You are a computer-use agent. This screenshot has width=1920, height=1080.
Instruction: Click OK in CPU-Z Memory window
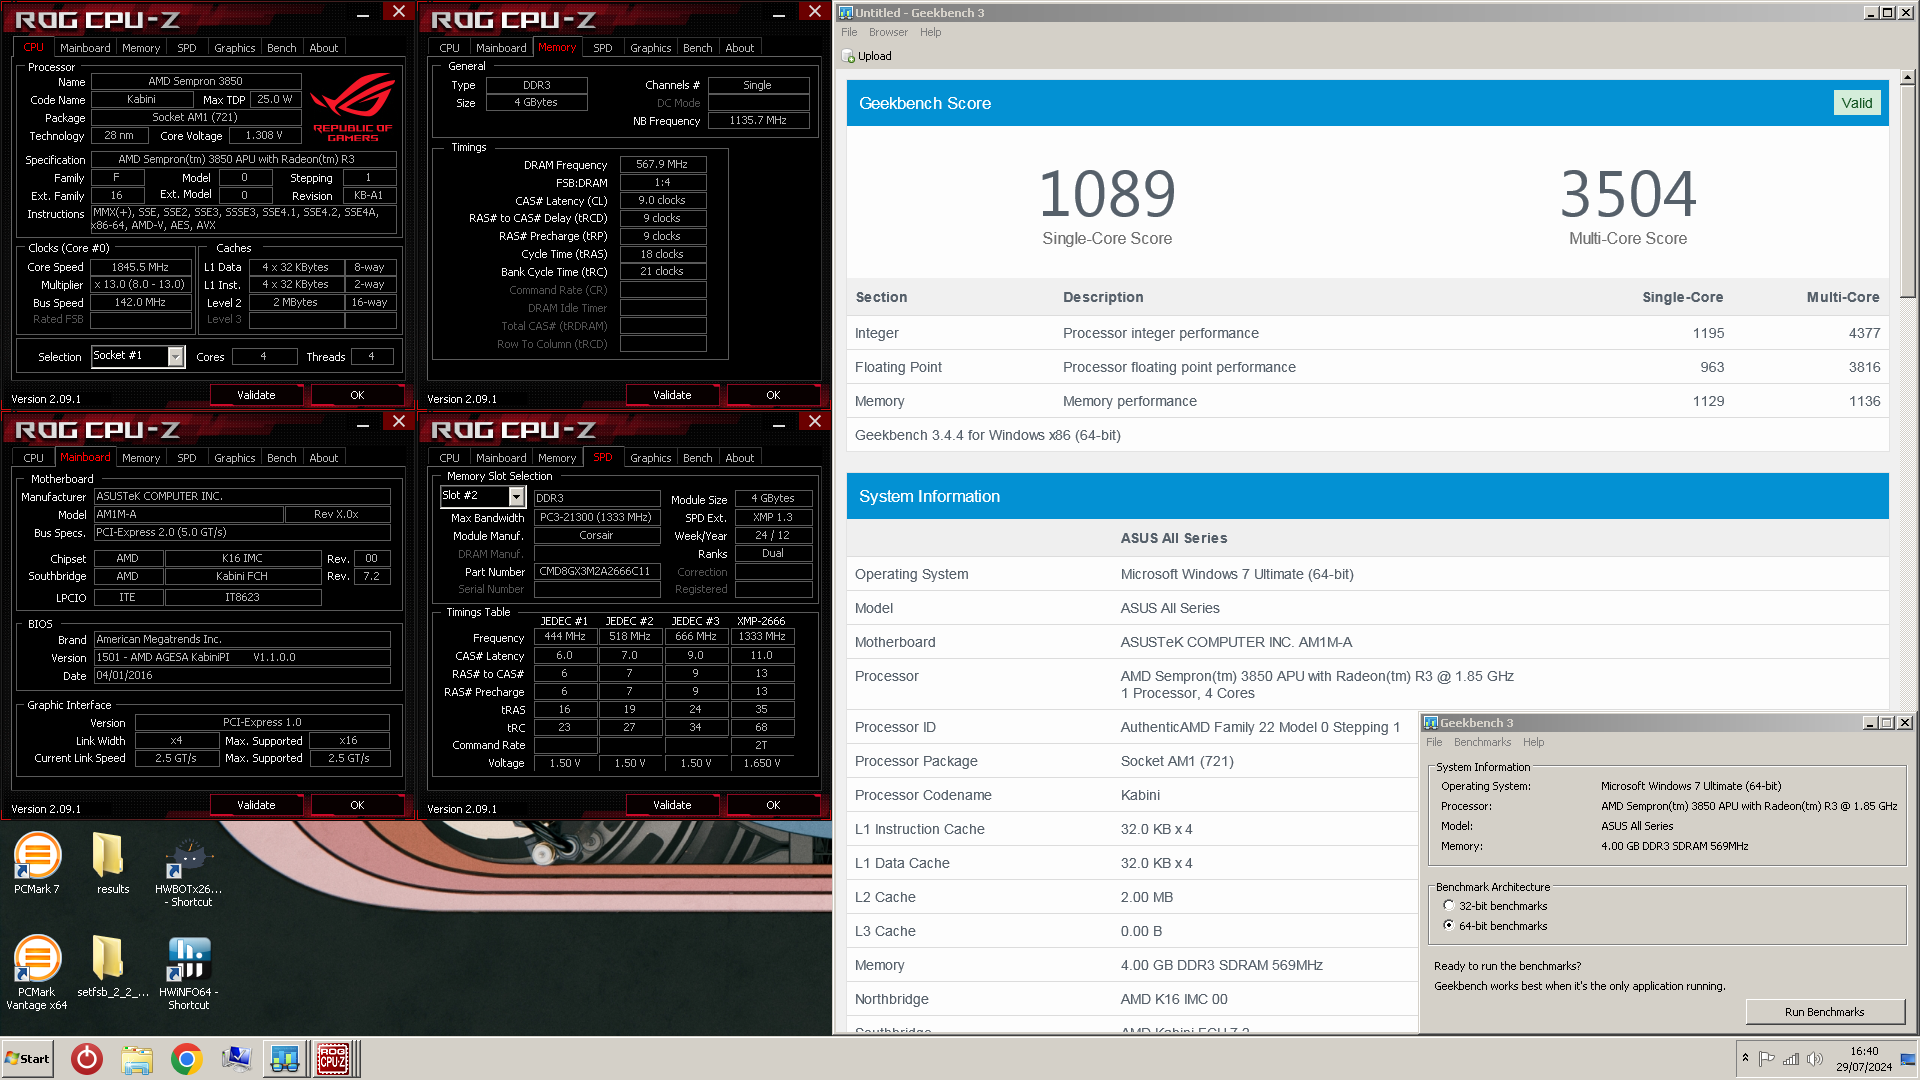point(773,395)
